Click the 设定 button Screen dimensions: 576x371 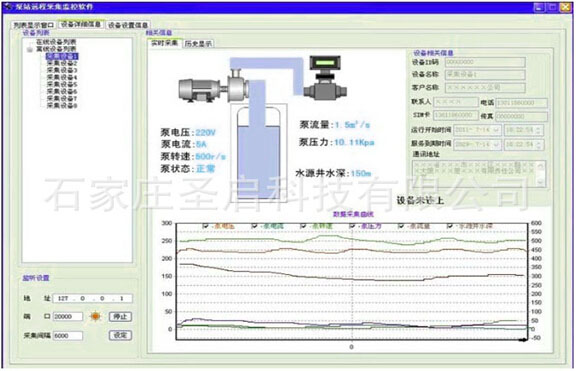click(120, 335)
